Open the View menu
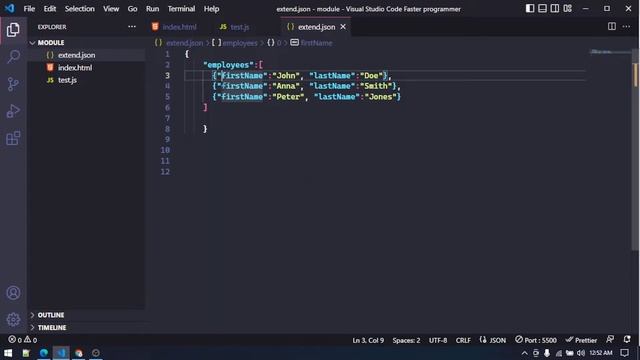This screenshot has width=640, height=360. (x=111, y=9)
